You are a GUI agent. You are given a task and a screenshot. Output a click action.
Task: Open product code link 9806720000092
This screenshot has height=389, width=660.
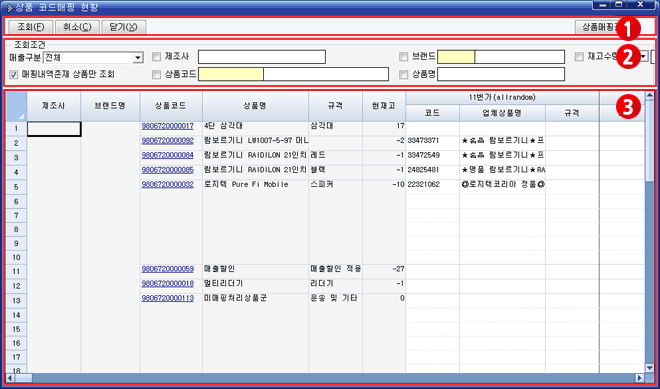[168, 141]
